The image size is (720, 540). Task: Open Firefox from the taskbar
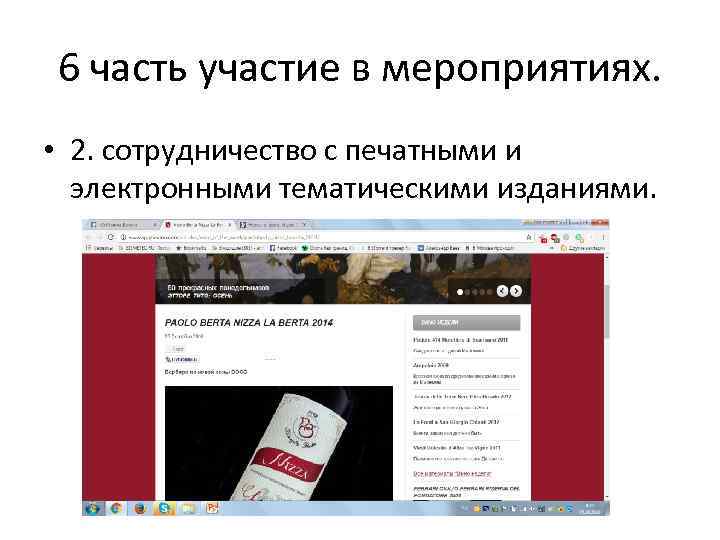coord(140,508)
